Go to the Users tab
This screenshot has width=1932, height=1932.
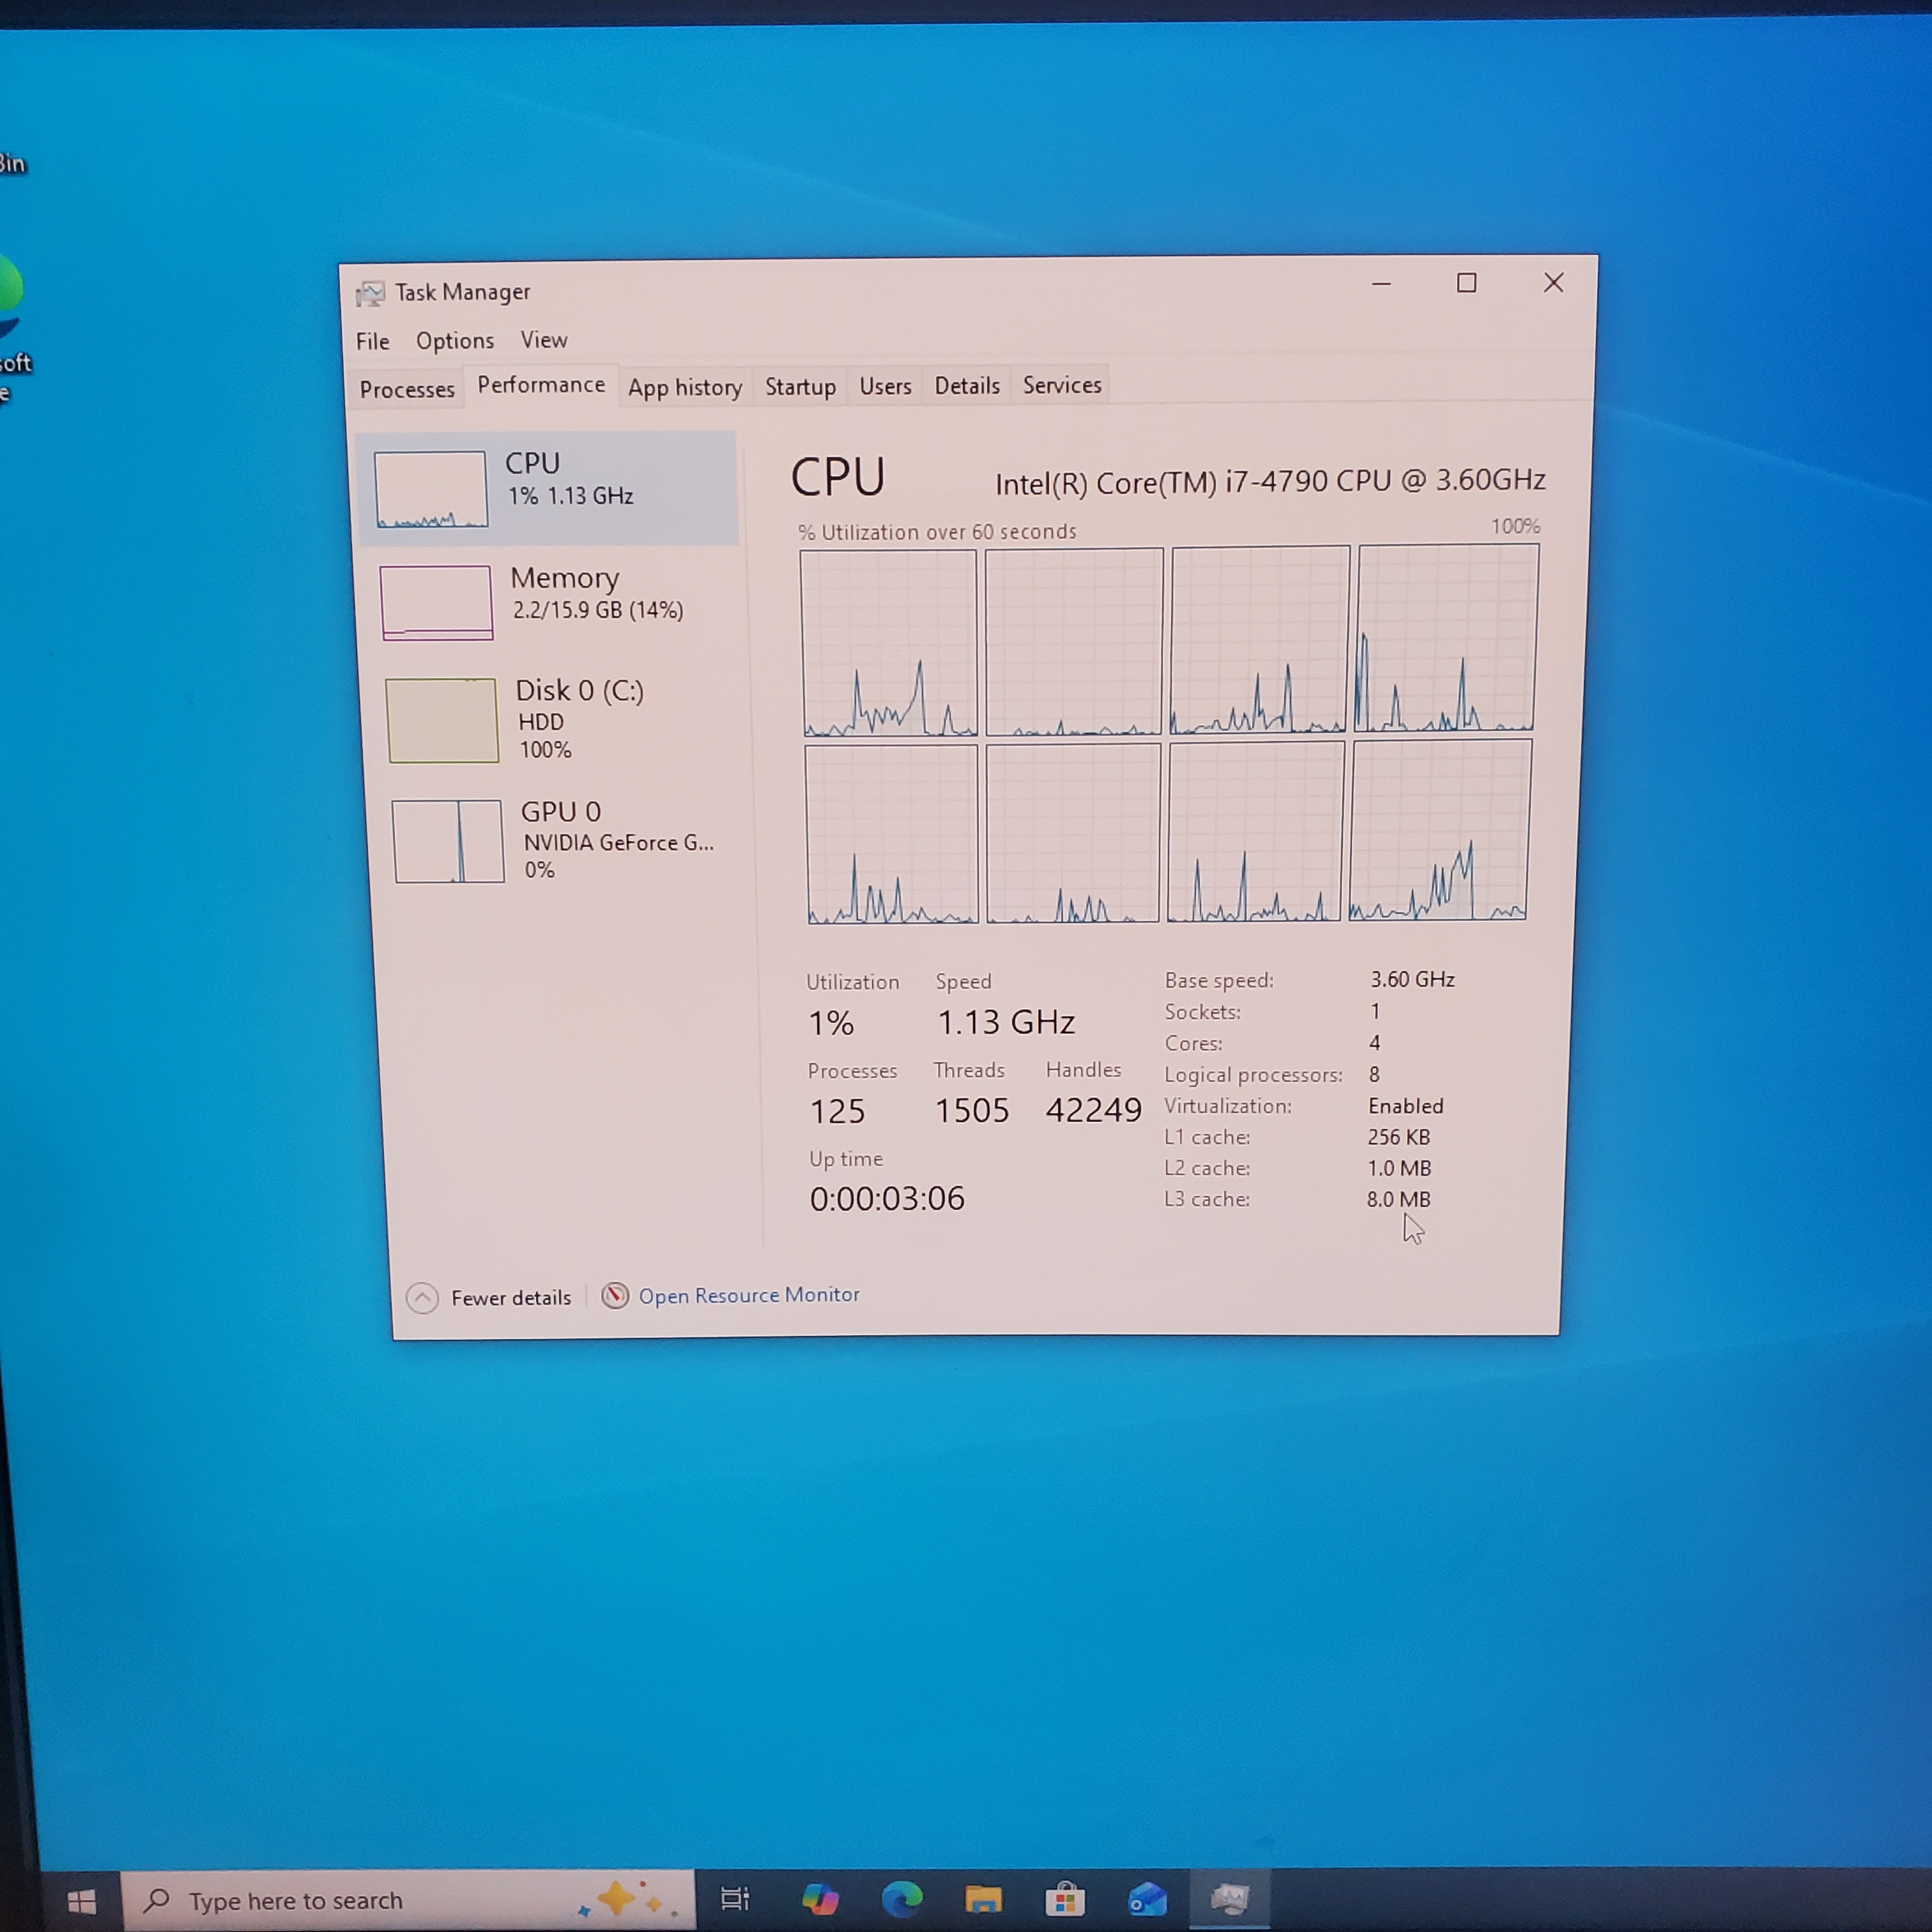tap(885, 385)
